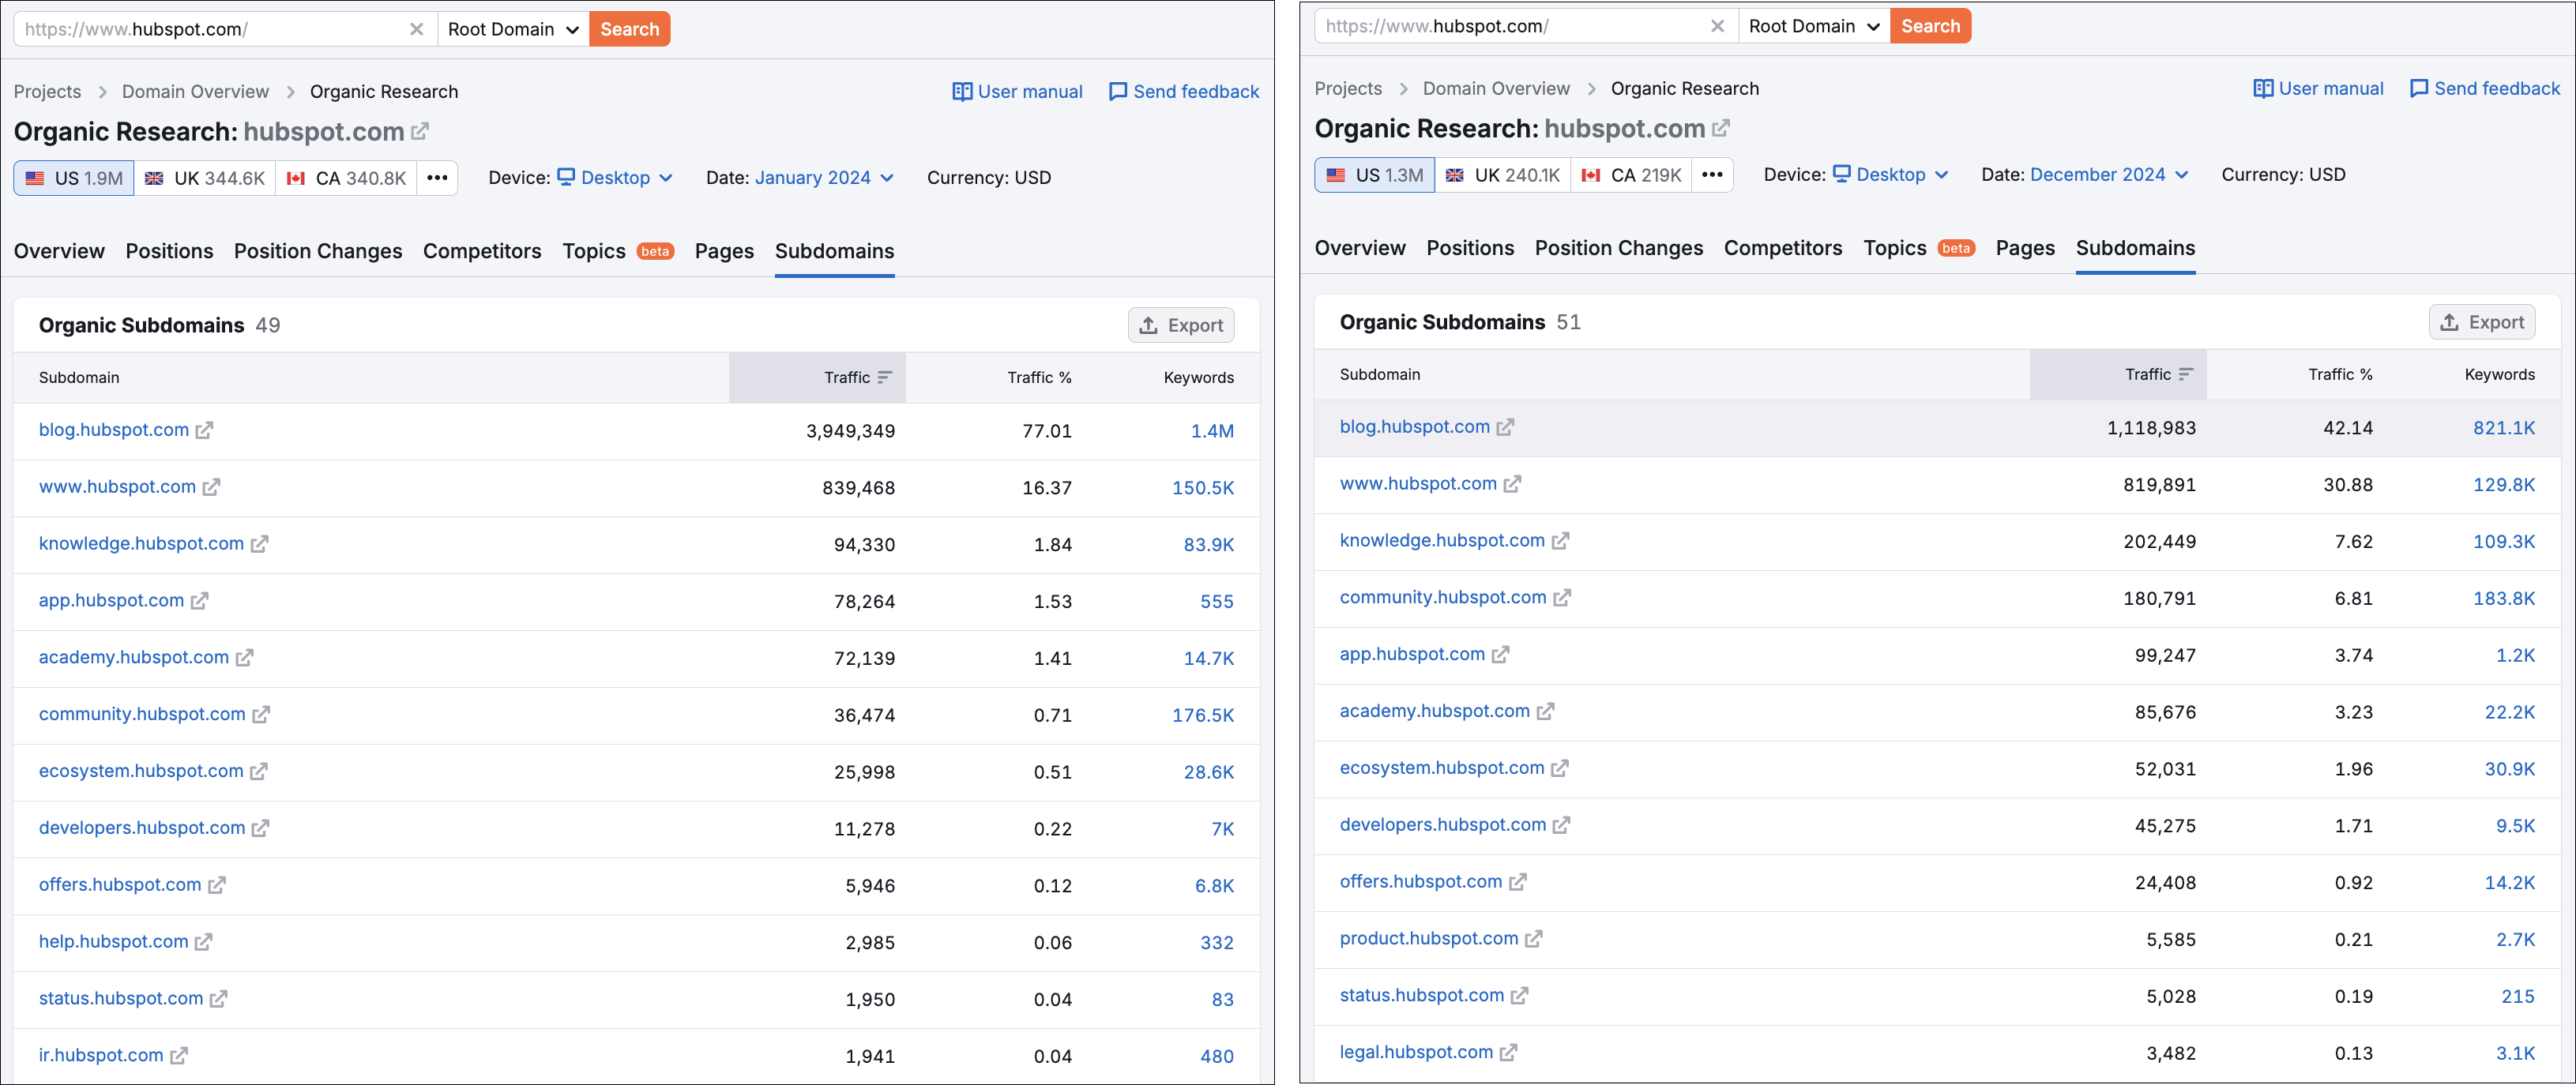Switch to Topics beta tab in right panel
Screen dimensions: 2576x1085
tap(1918, 248)
